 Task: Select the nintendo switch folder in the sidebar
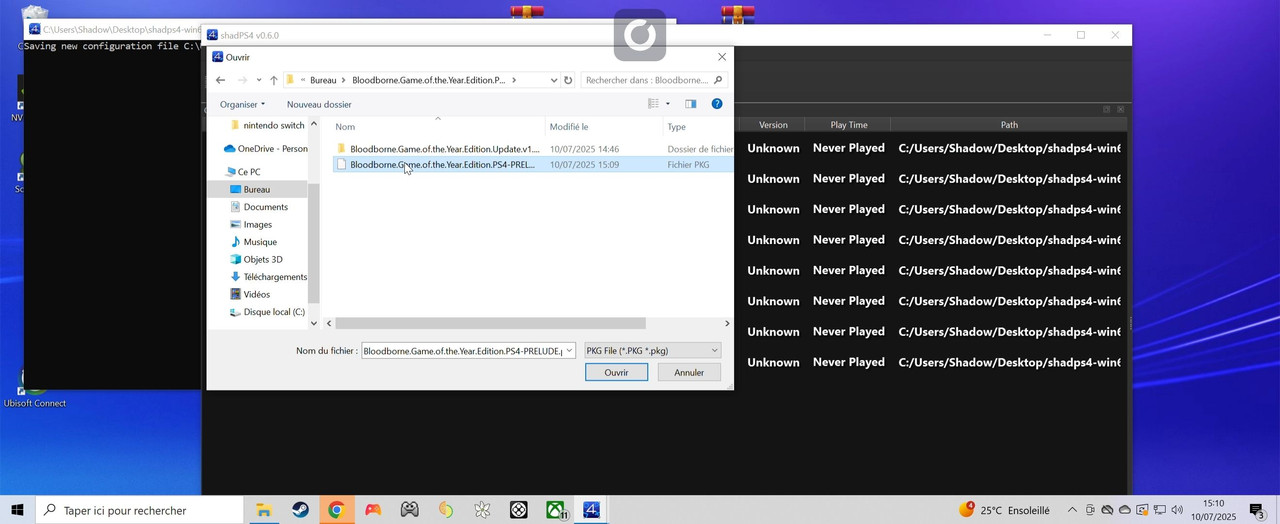[x=267, y=125]
